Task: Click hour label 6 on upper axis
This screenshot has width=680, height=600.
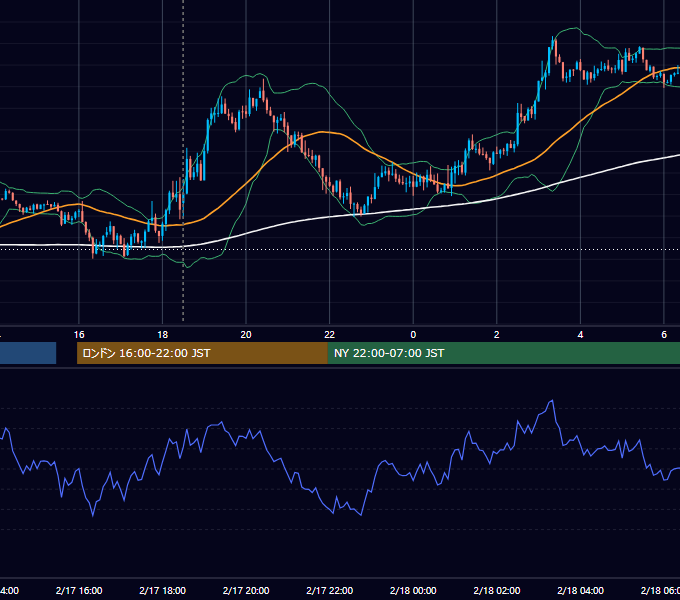Action: (x=664, y=335)
